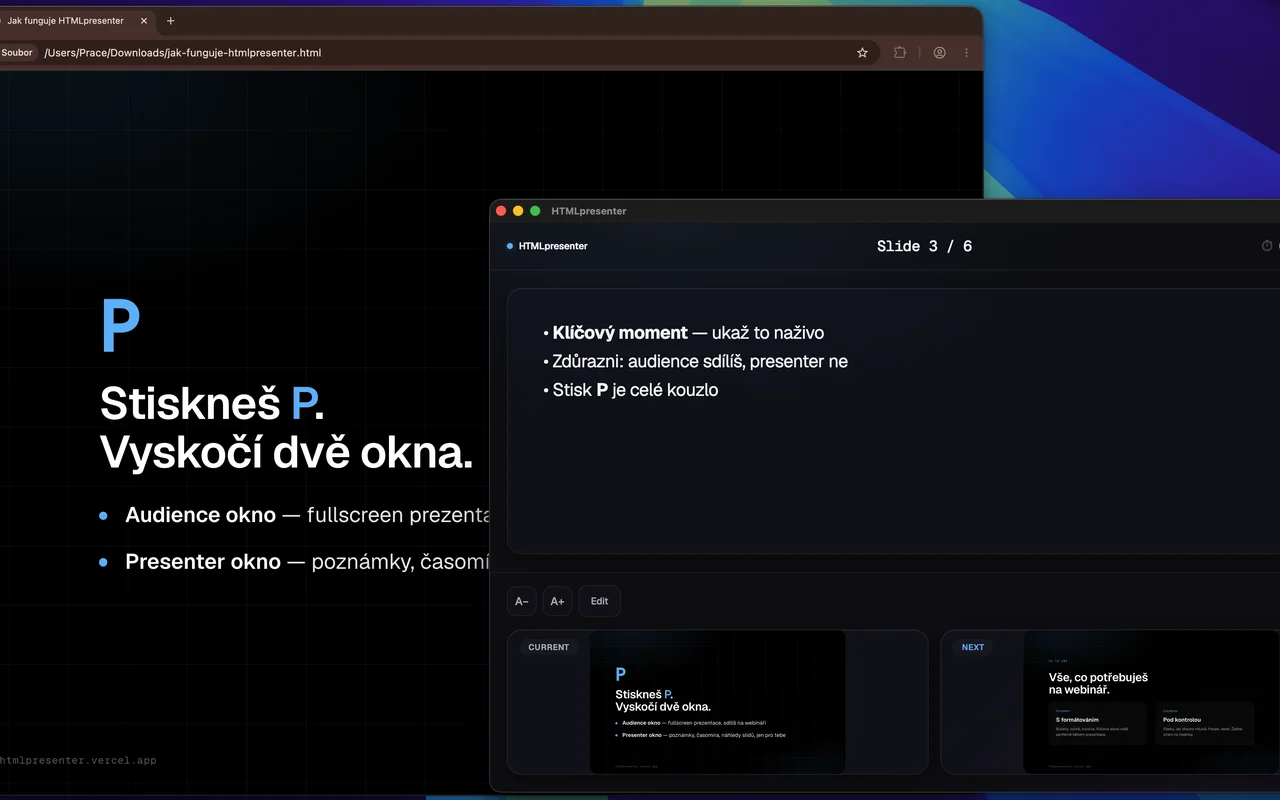Click the timer clock icon in presenter window

[x=1267, y=246]
